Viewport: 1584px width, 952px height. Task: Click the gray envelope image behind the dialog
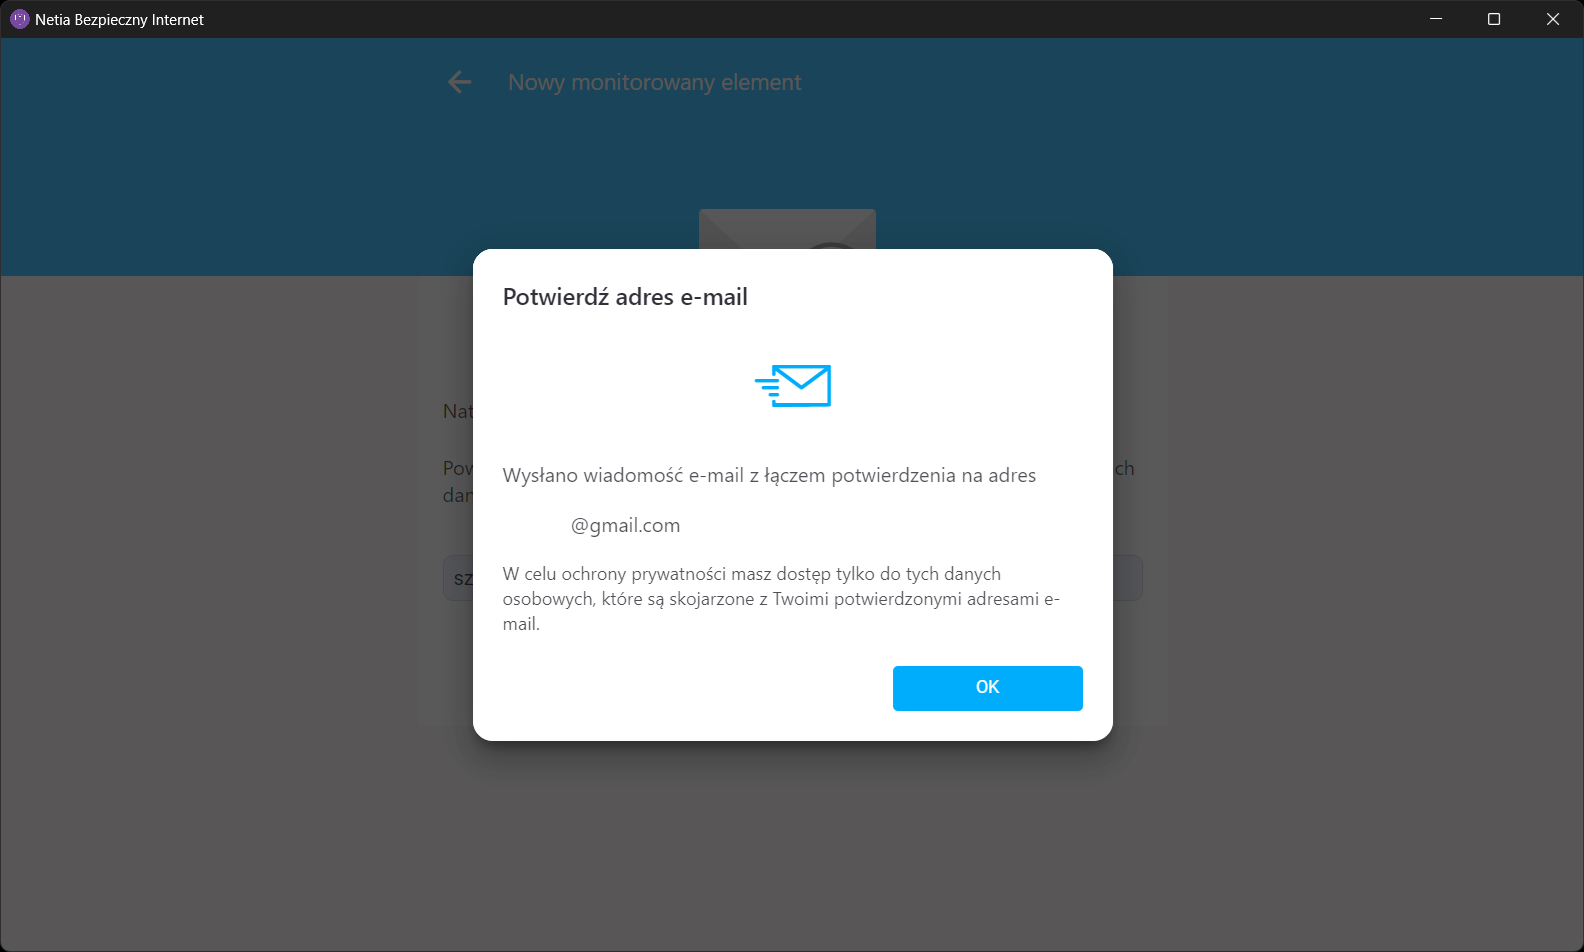pyautogui.click(x=787, y=229)
